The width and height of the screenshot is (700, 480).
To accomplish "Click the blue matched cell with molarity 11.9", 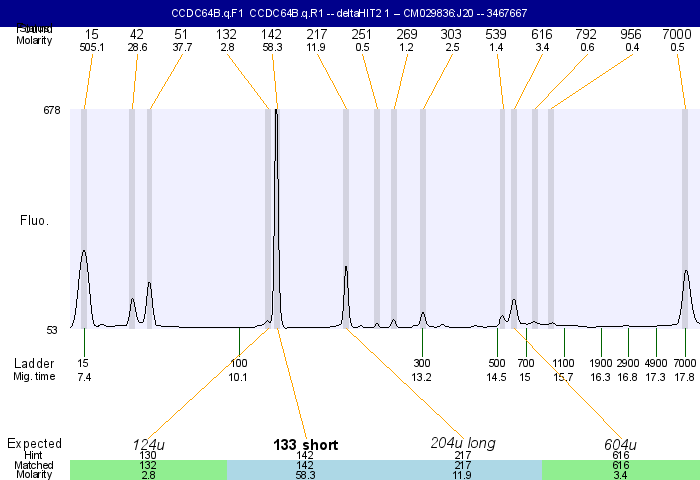I will pos(462,476).
